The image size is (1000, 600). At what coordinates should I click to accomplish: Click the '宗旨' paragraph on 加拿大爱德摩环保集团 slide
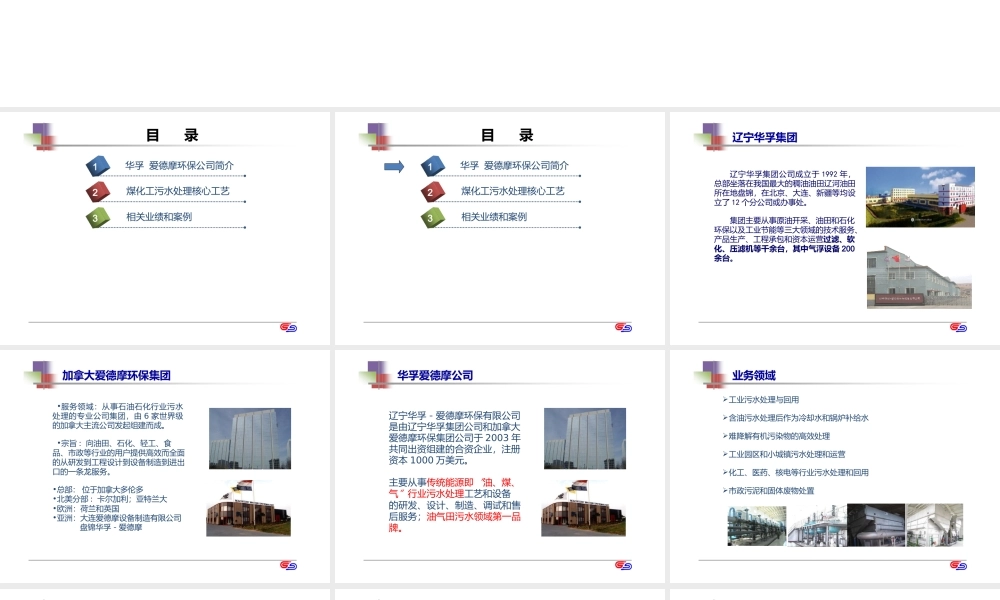118,457
